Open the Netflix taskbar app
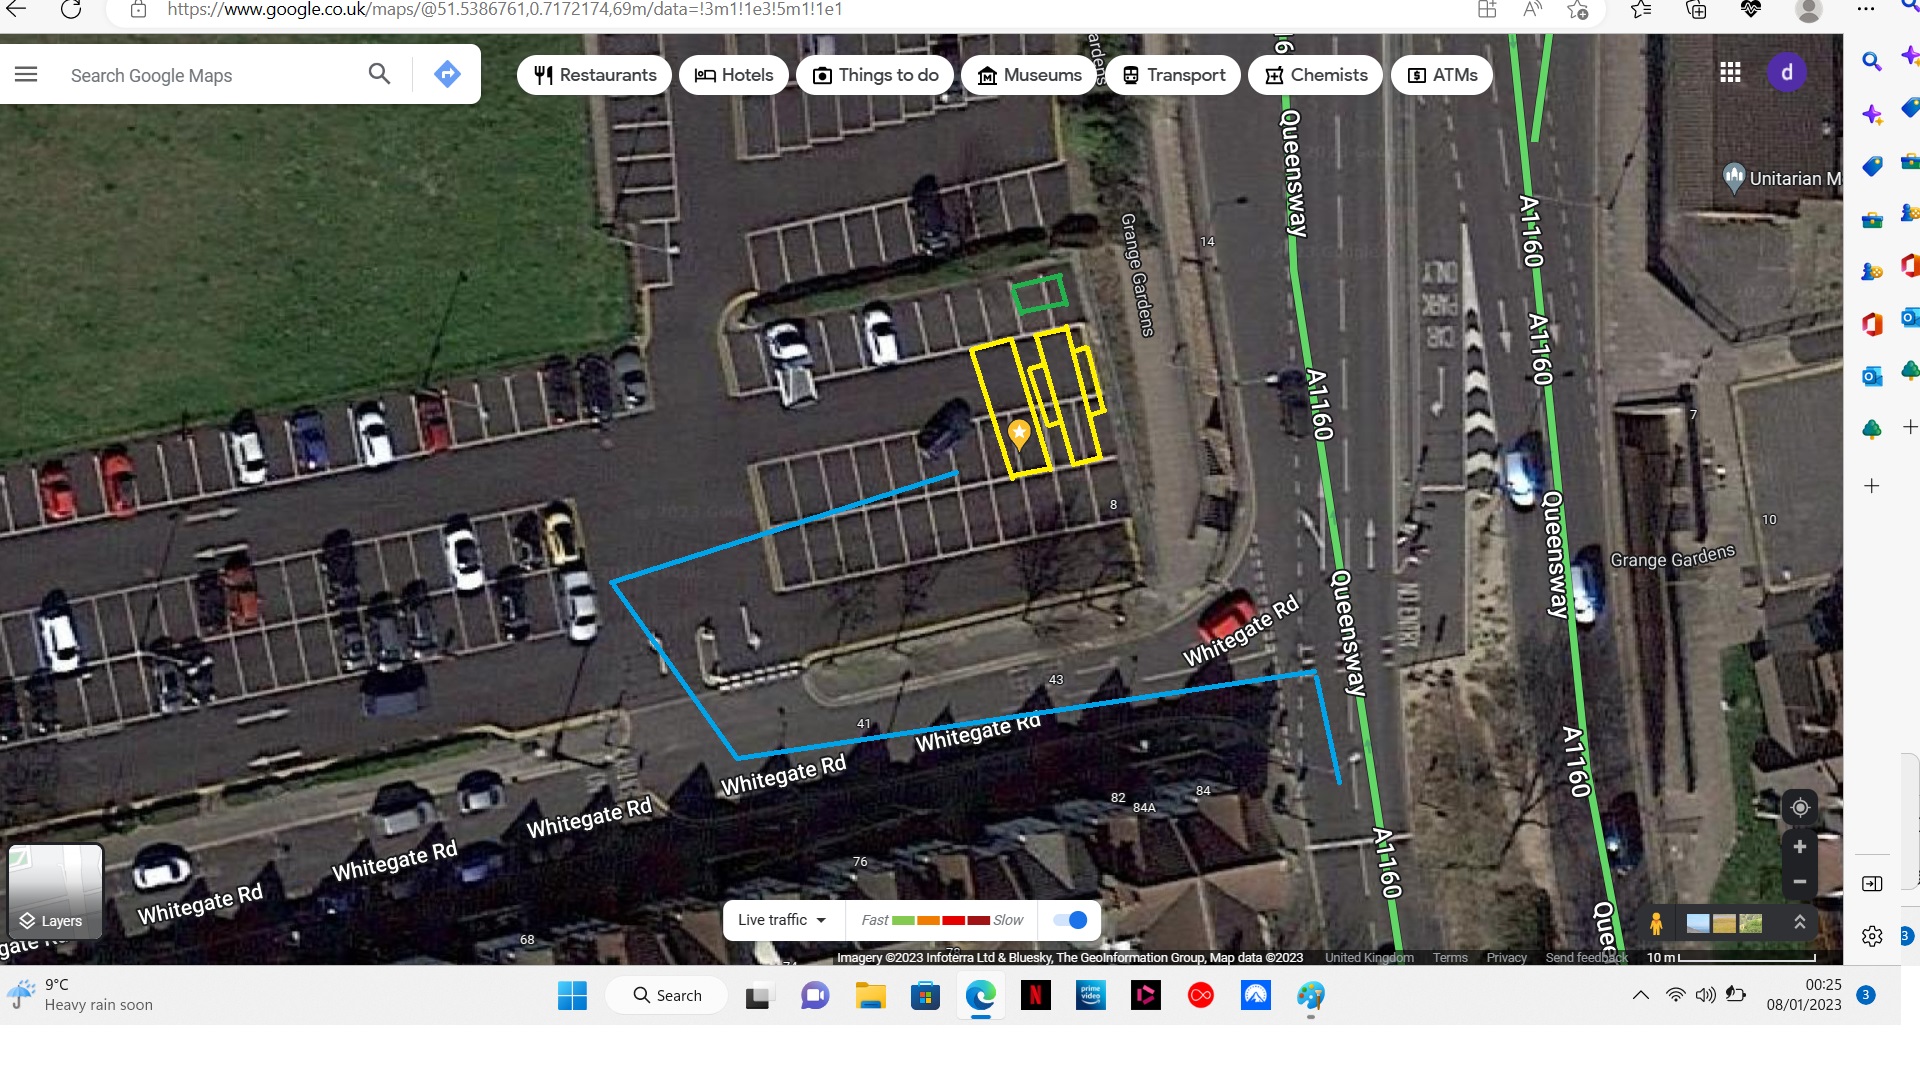The height and width of the screenshot is (1080, 1920). pyautogui.click(x=1035, y=995)
